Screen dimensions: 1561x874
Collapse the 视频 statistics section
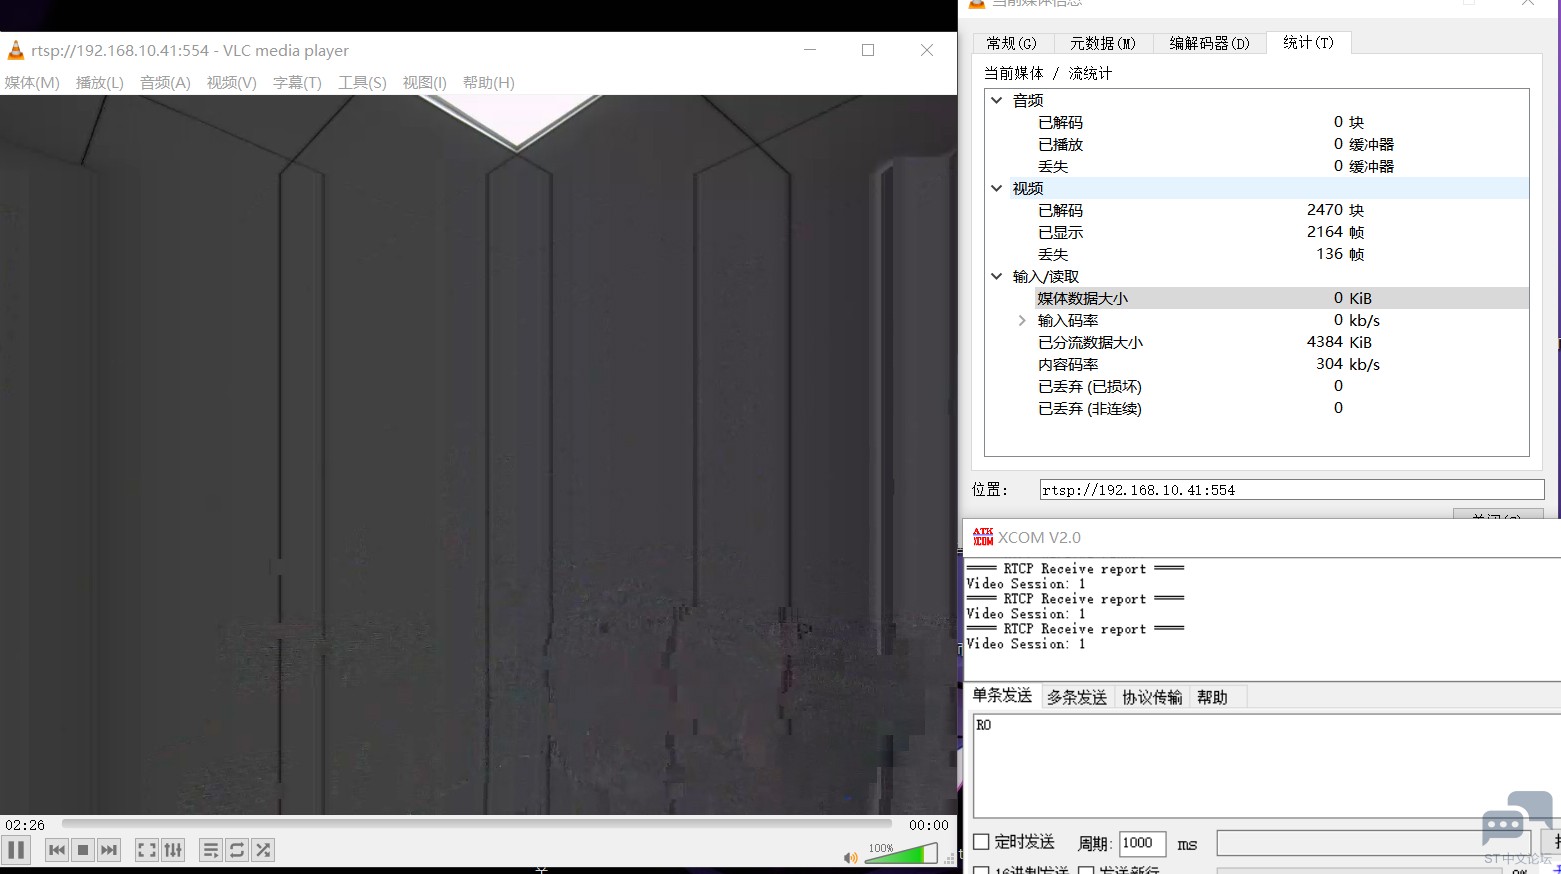click(x=997, y=188)
